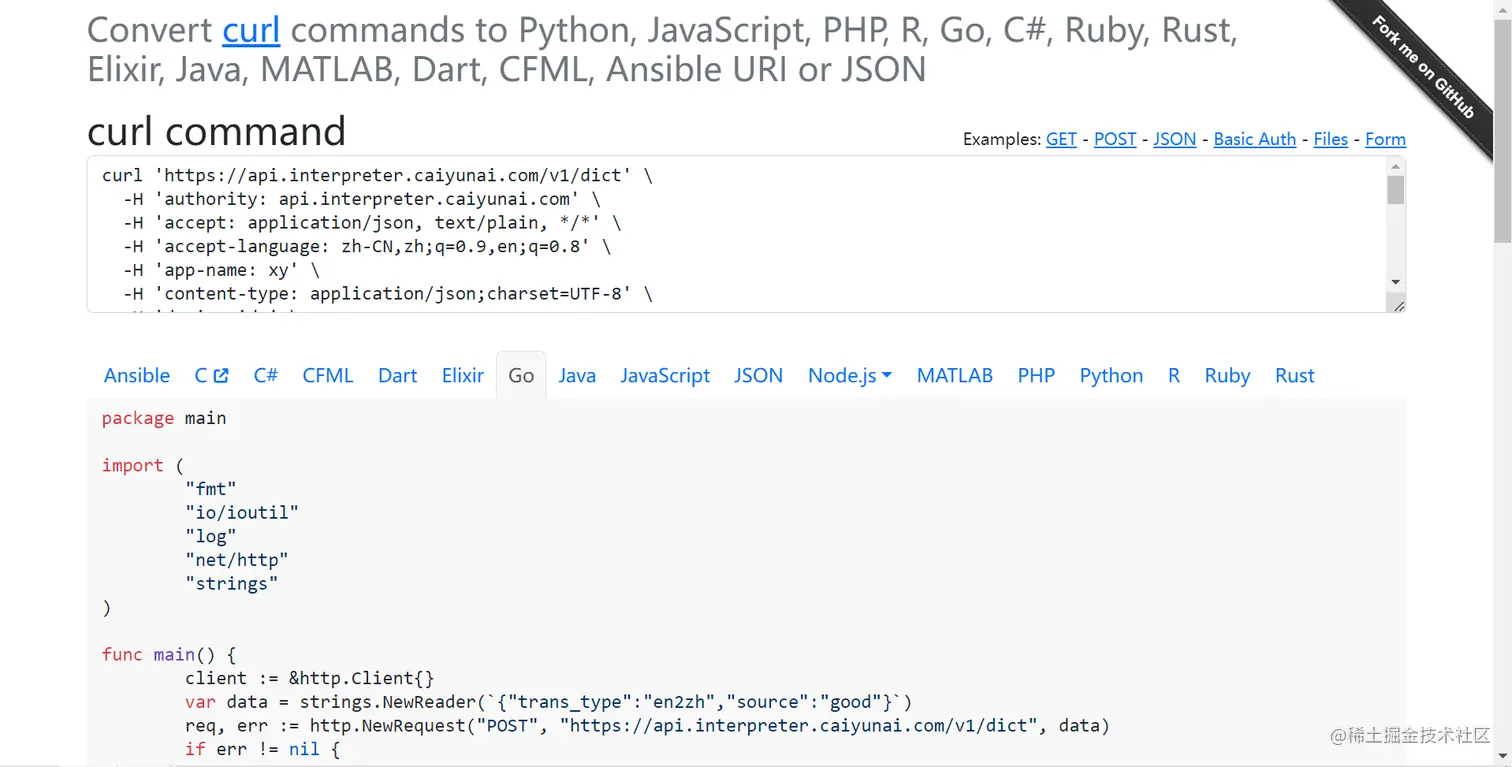Show the Java conversion tab
Image resolution: width=1512 pixels, height=767 pixels.
tap(577, 376)
